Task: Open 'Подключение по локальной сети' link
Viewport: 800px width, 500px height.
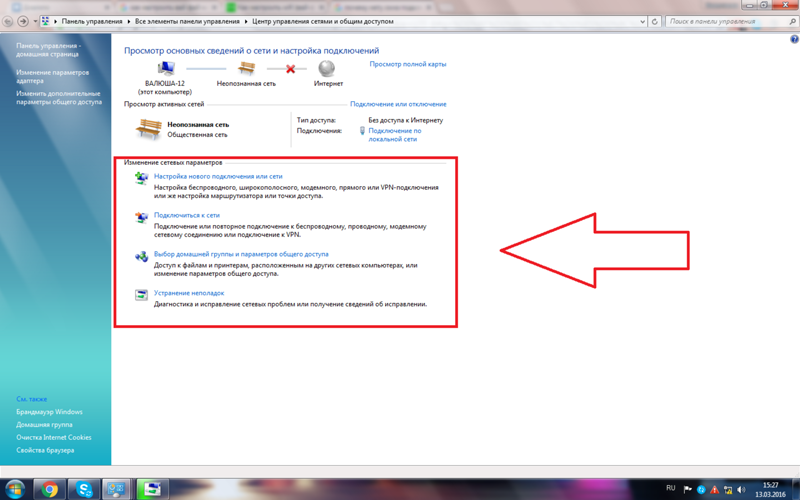Action: click(x=395, y=135)
